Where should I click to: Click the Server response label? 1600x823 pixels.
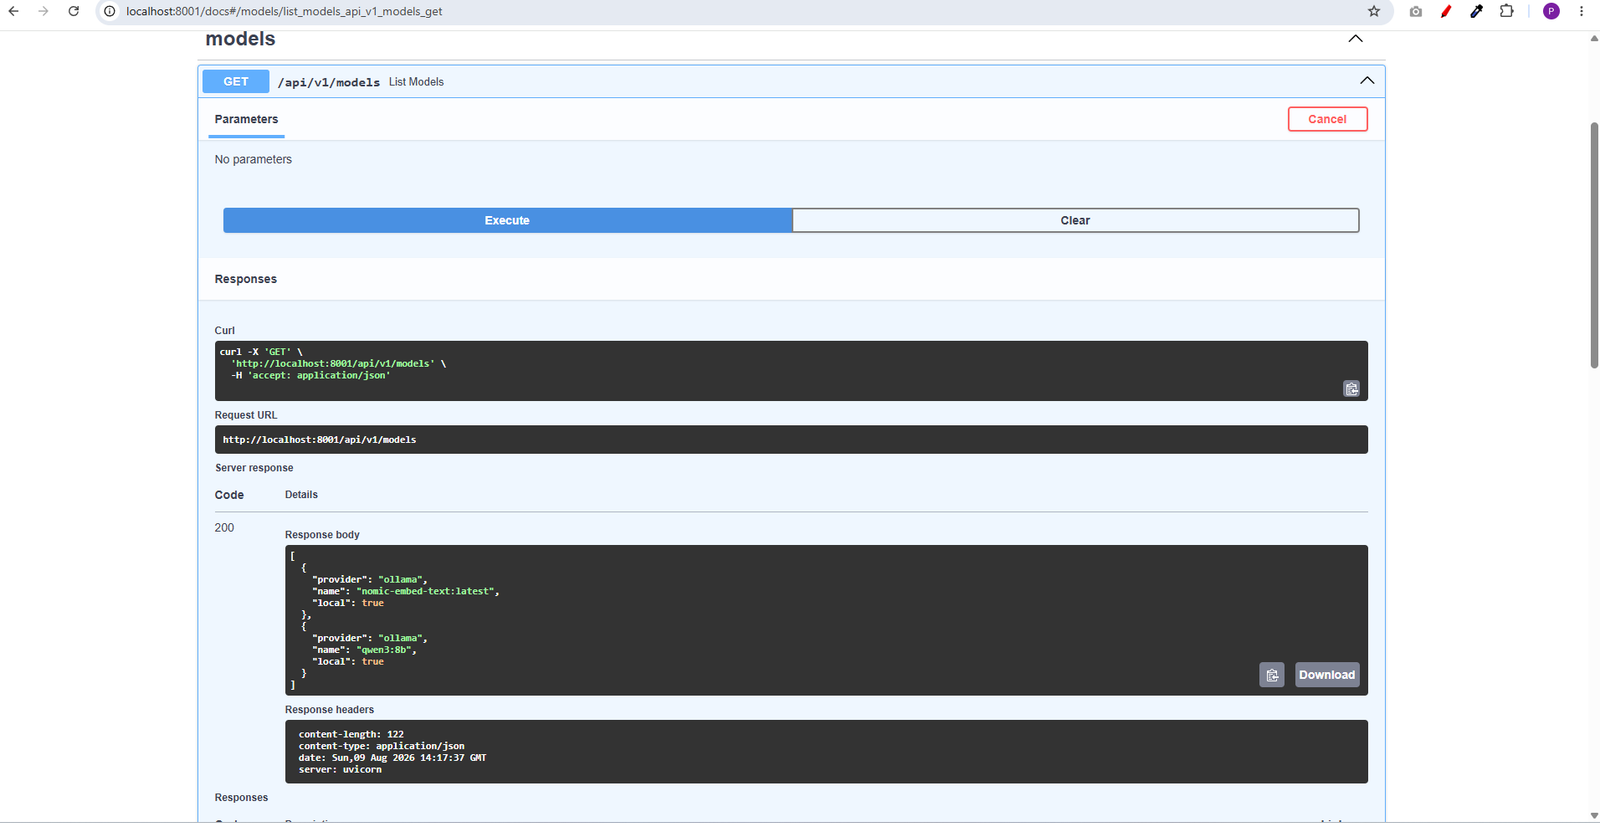254,468
